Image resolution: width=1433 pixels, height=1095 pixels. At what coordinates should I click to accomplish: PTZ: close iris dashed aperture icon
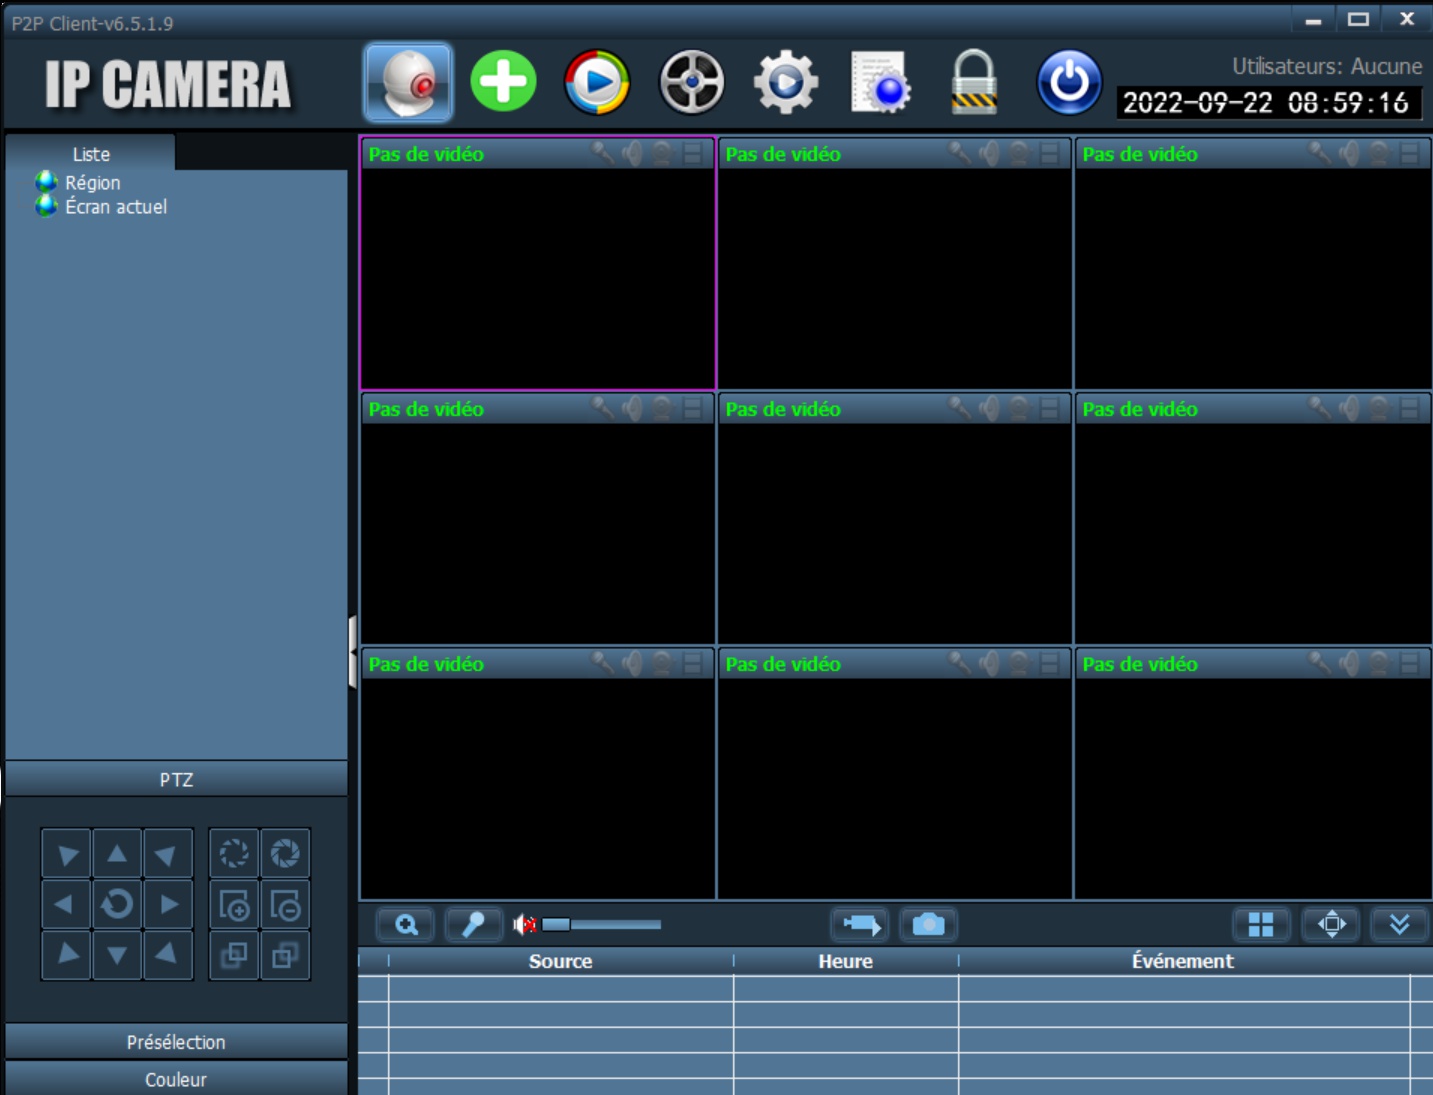(x=234, y=854)
